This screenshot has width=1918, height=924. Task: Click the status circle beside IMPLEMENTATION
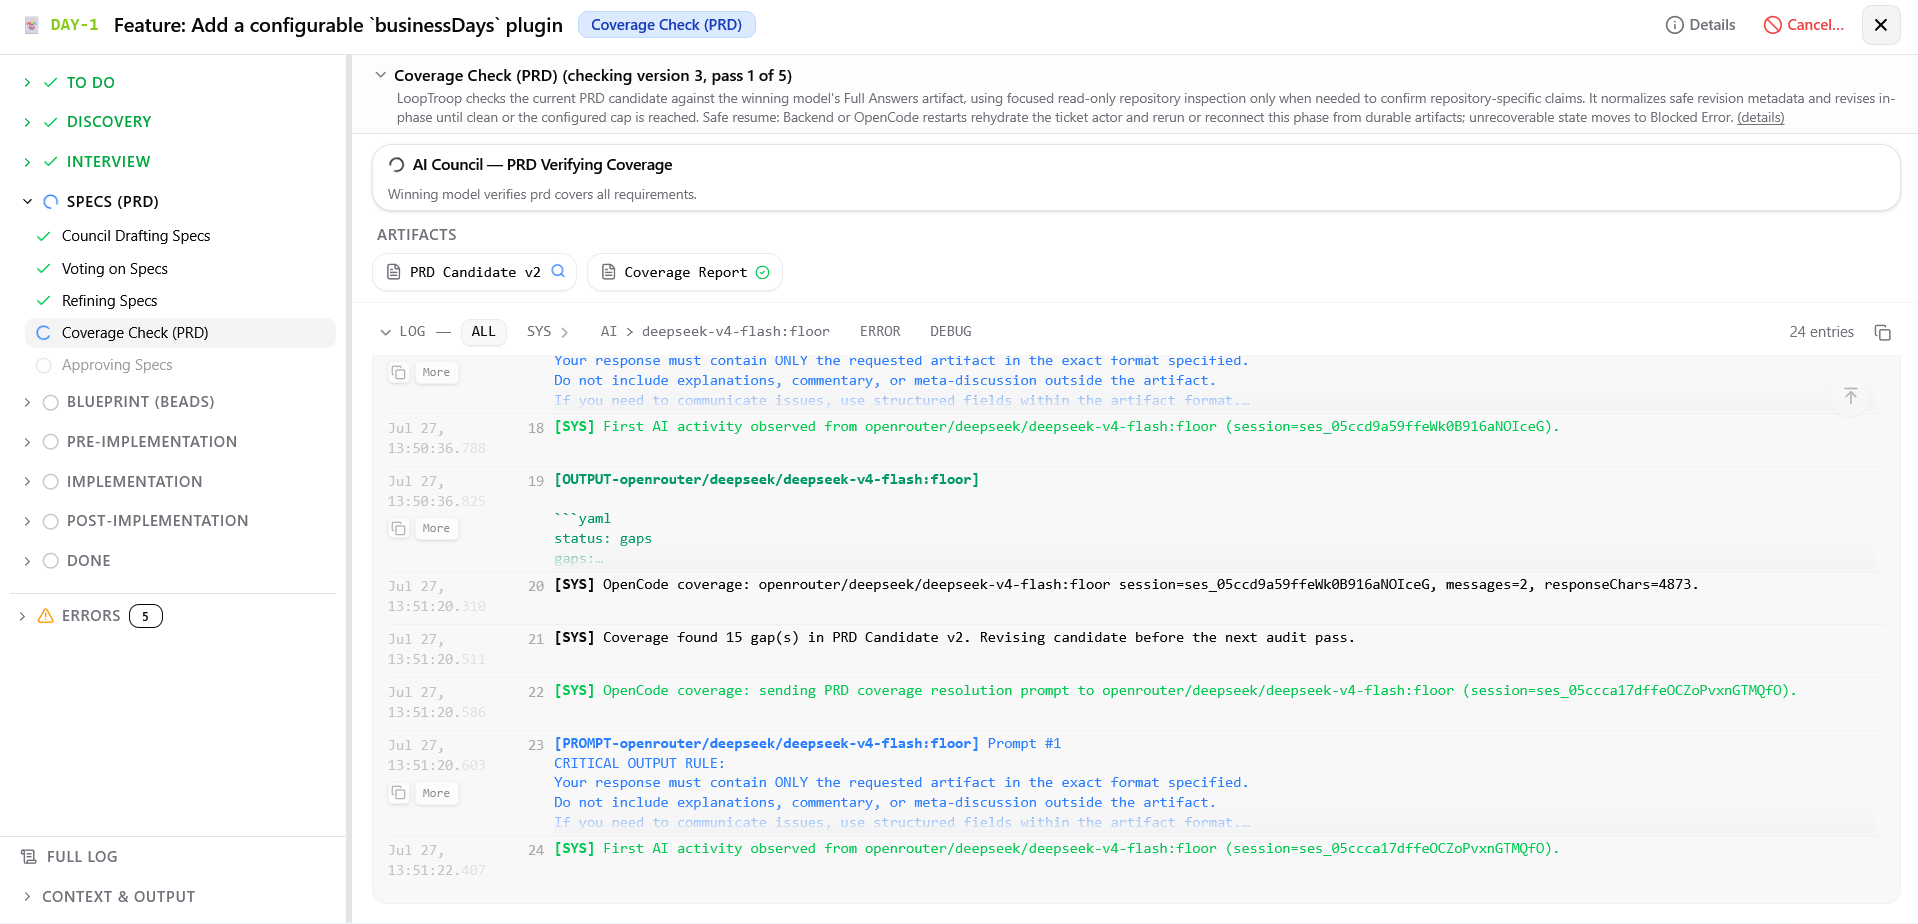point(51,482)
